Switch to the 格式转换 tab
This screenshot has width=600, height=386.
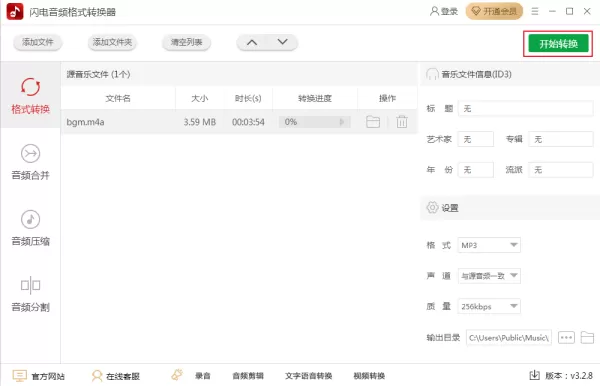(x=30, y=96)
